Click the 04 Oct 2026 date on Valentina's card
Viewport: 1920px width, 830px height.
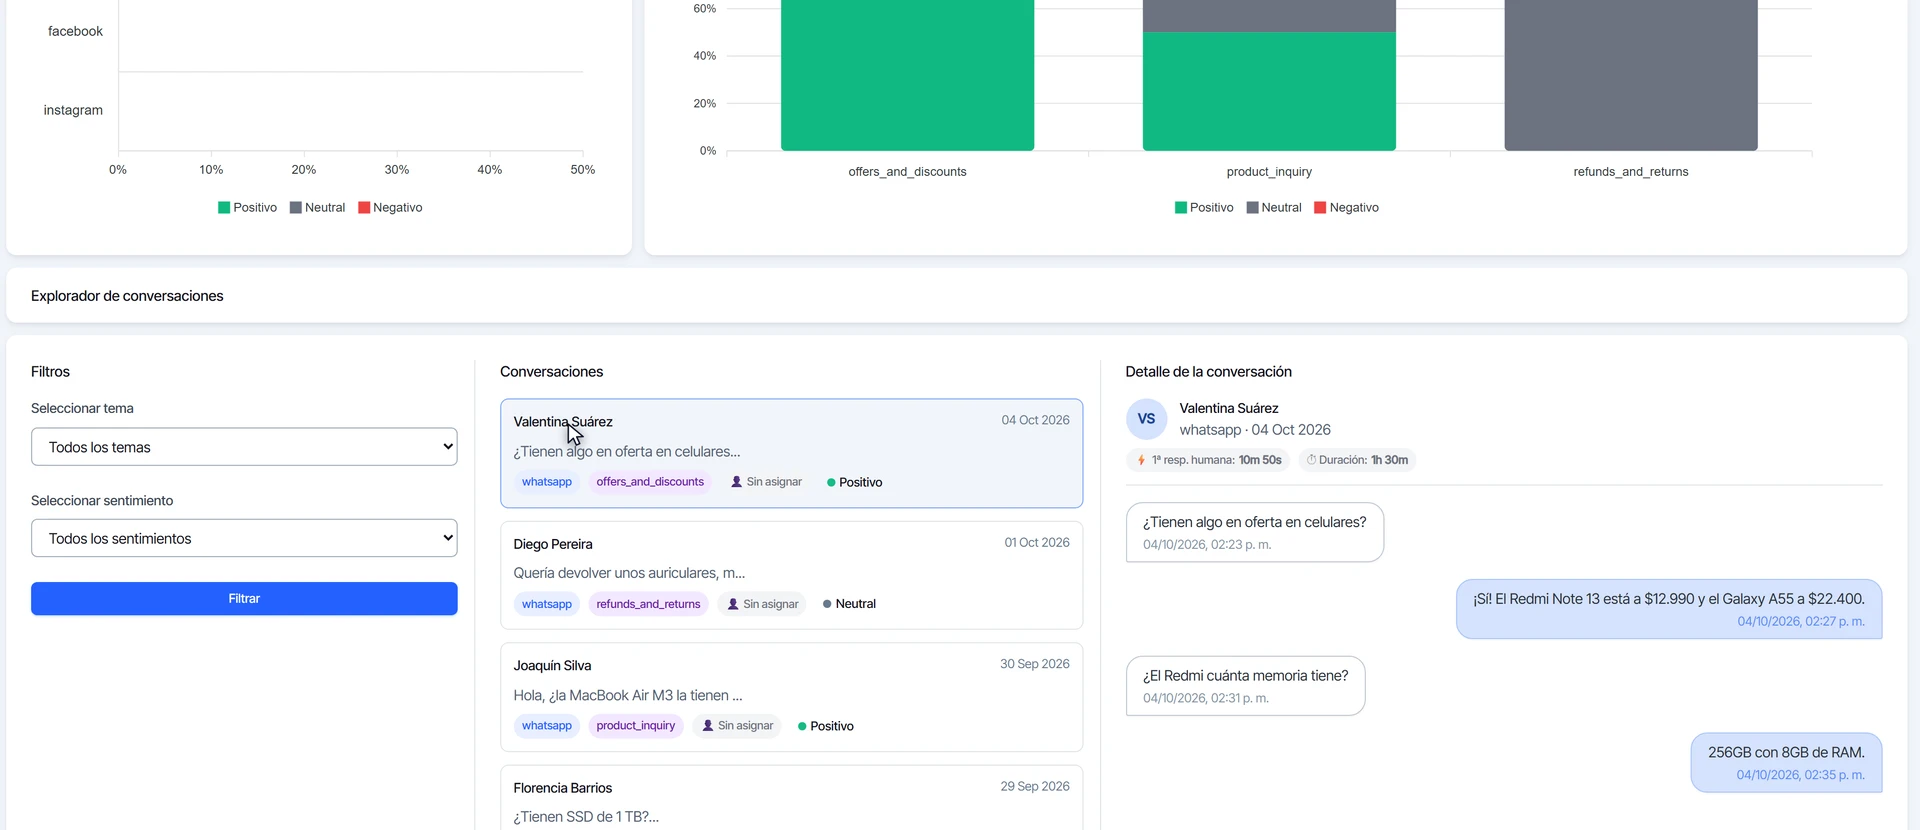(x=1036, y=420)
